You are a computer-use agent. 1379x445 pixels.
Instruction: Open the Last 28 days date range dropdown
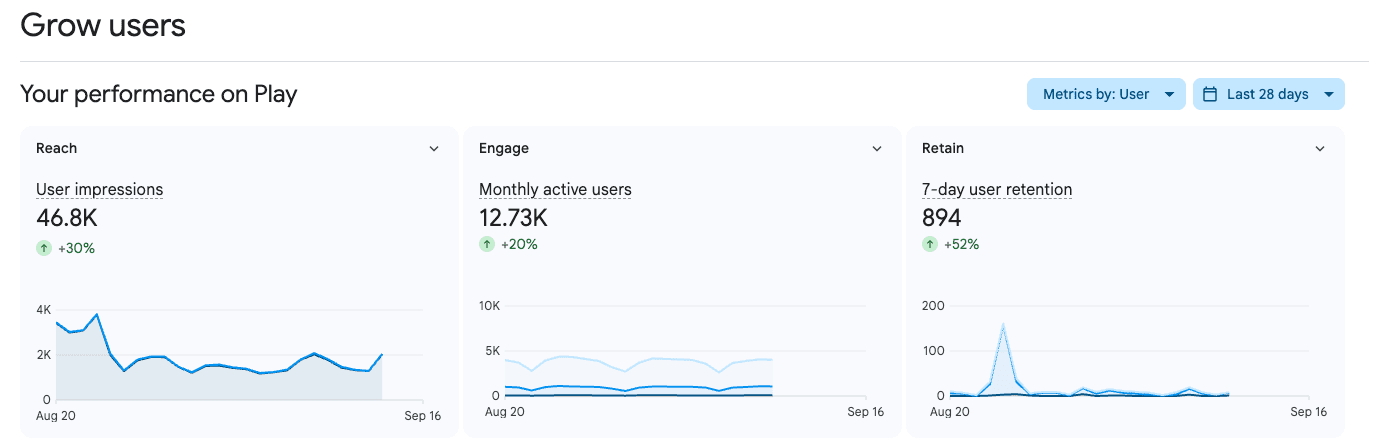pos(1268,94)
